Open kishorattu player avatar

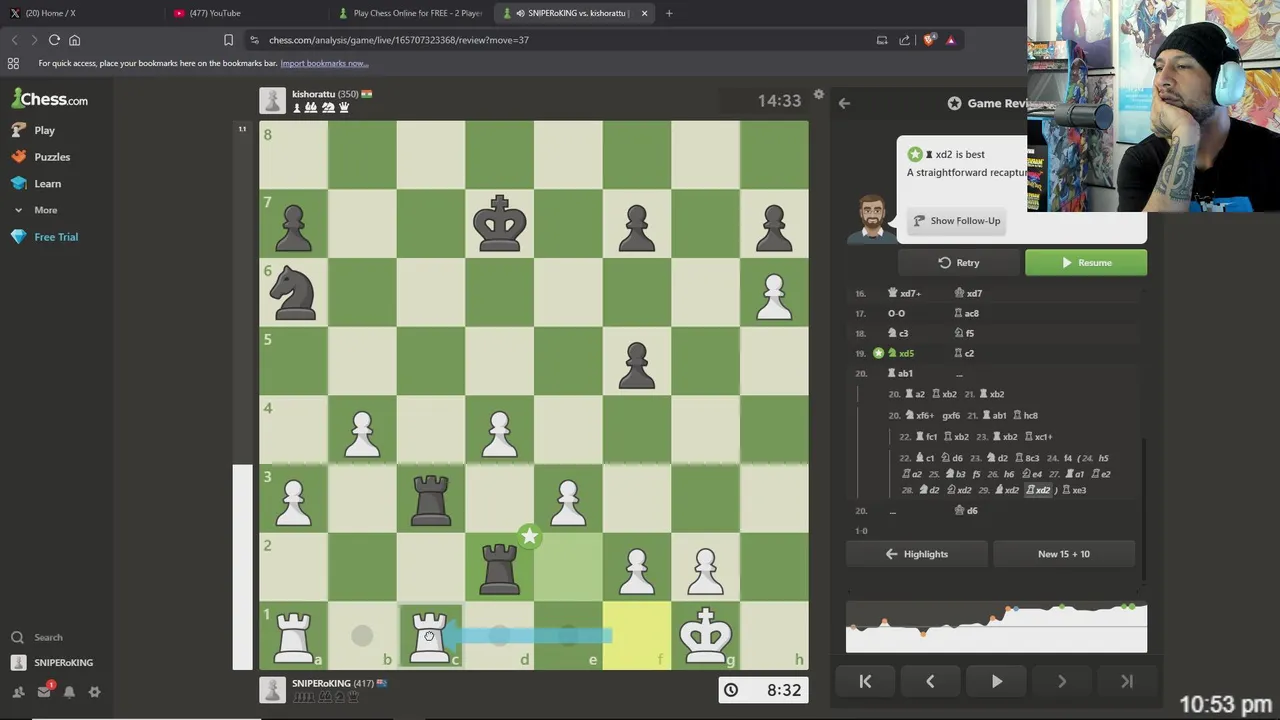click(x=272, y=100)
